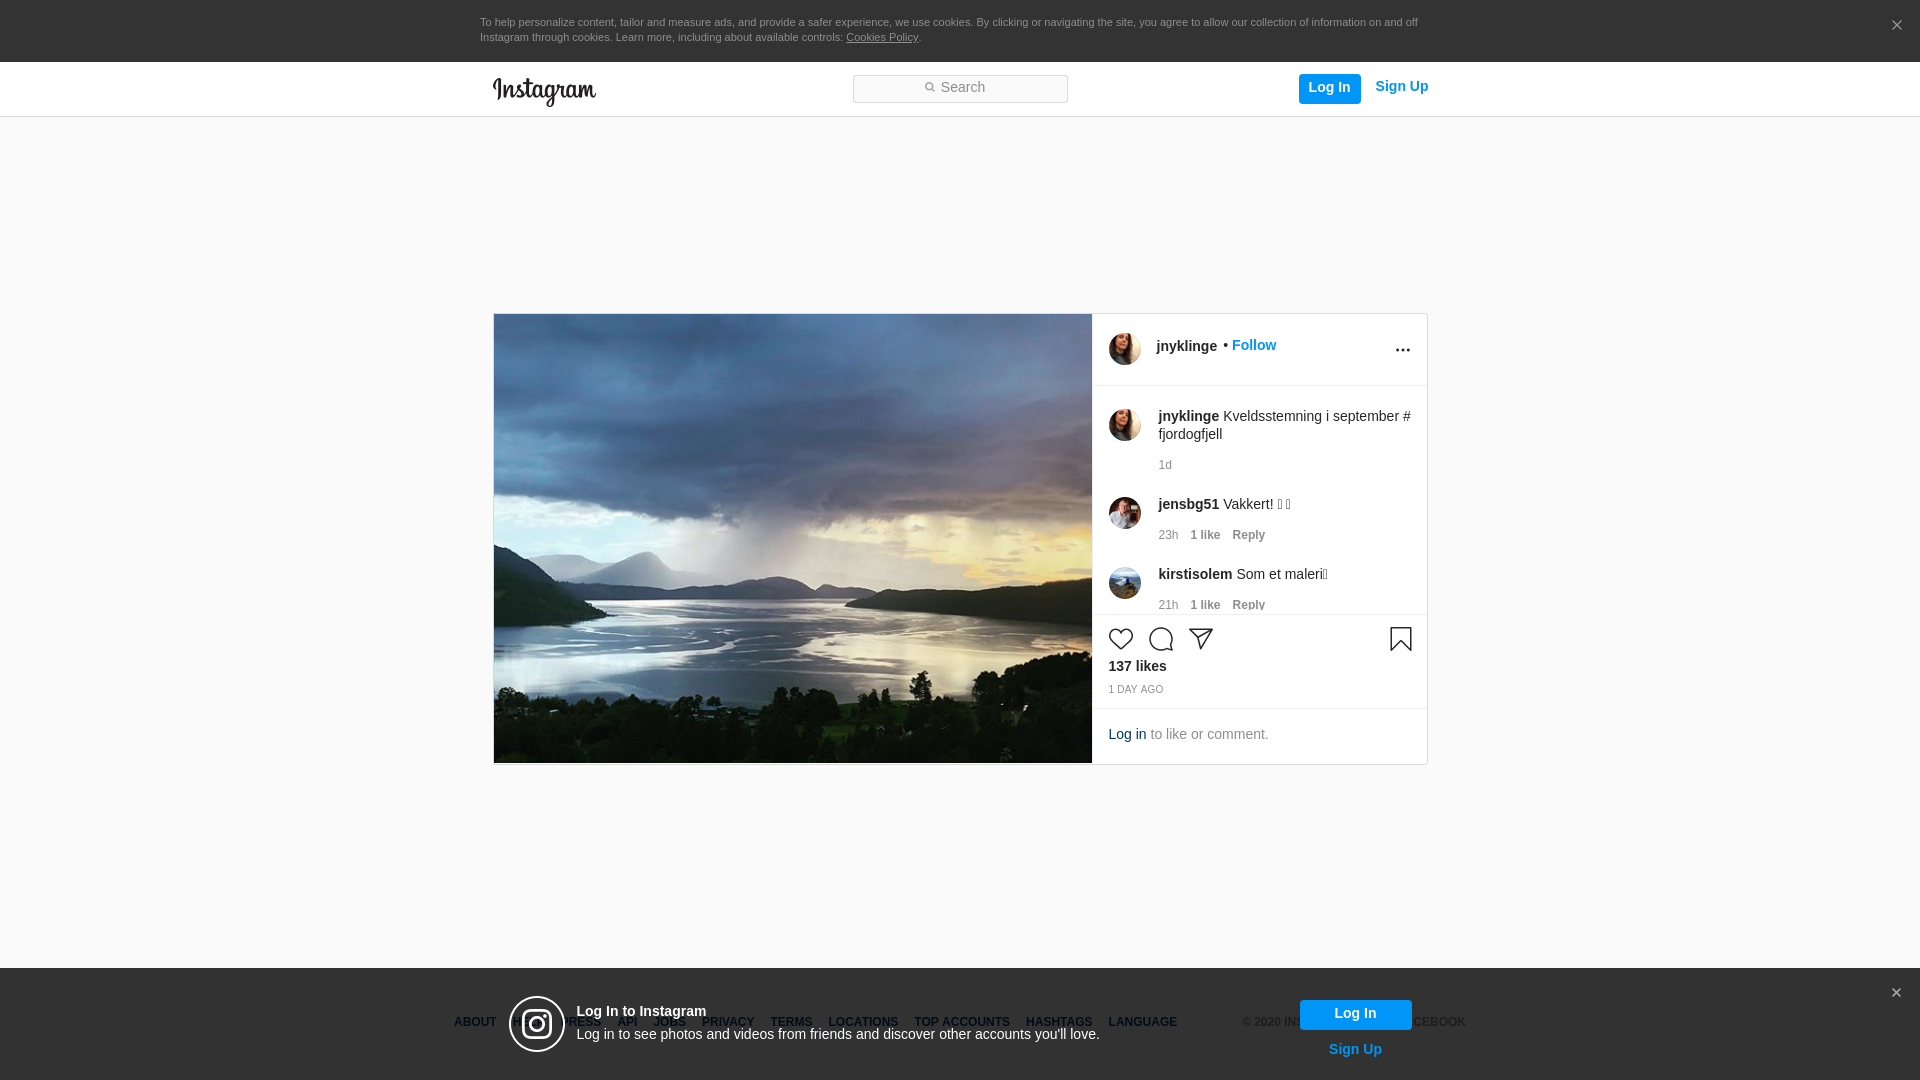Open TOP ACCOUNTS footer link

point(962,1022)
